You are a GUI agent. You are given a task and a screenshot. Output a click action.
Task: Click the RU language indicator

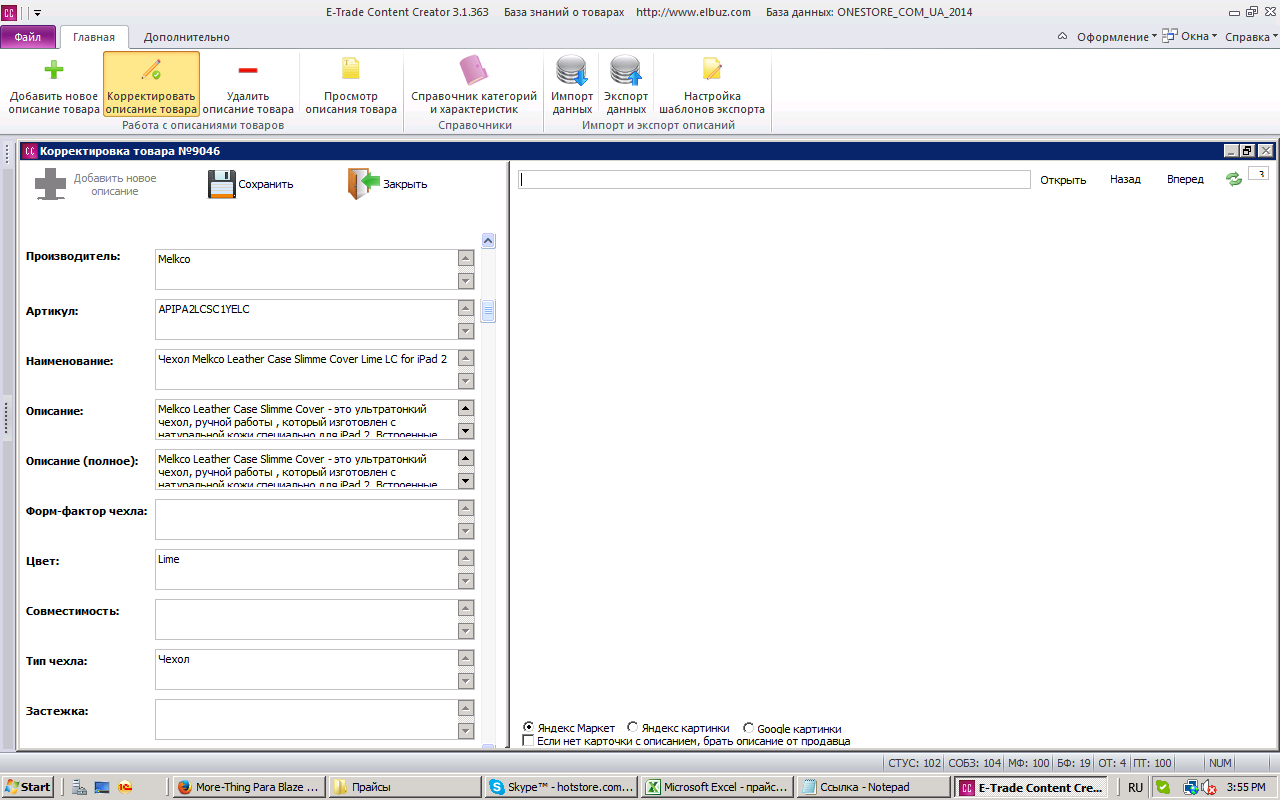pos(1135,787)
